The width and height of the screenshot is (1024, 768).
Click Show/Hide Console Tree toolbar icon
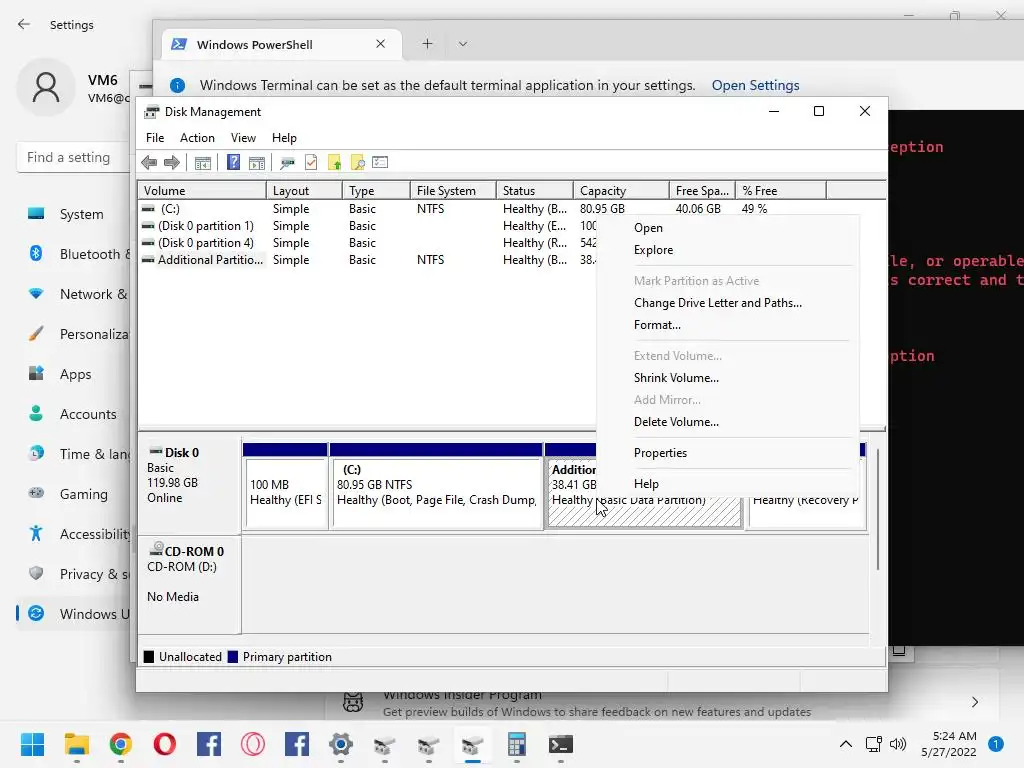pos(202,163)
